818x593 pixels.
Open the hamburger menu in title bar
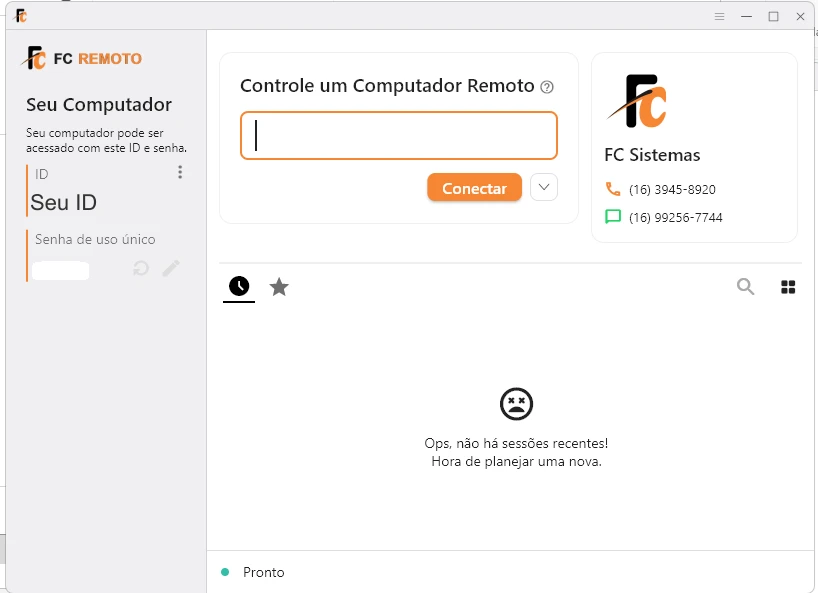click(x=719, y=17)
